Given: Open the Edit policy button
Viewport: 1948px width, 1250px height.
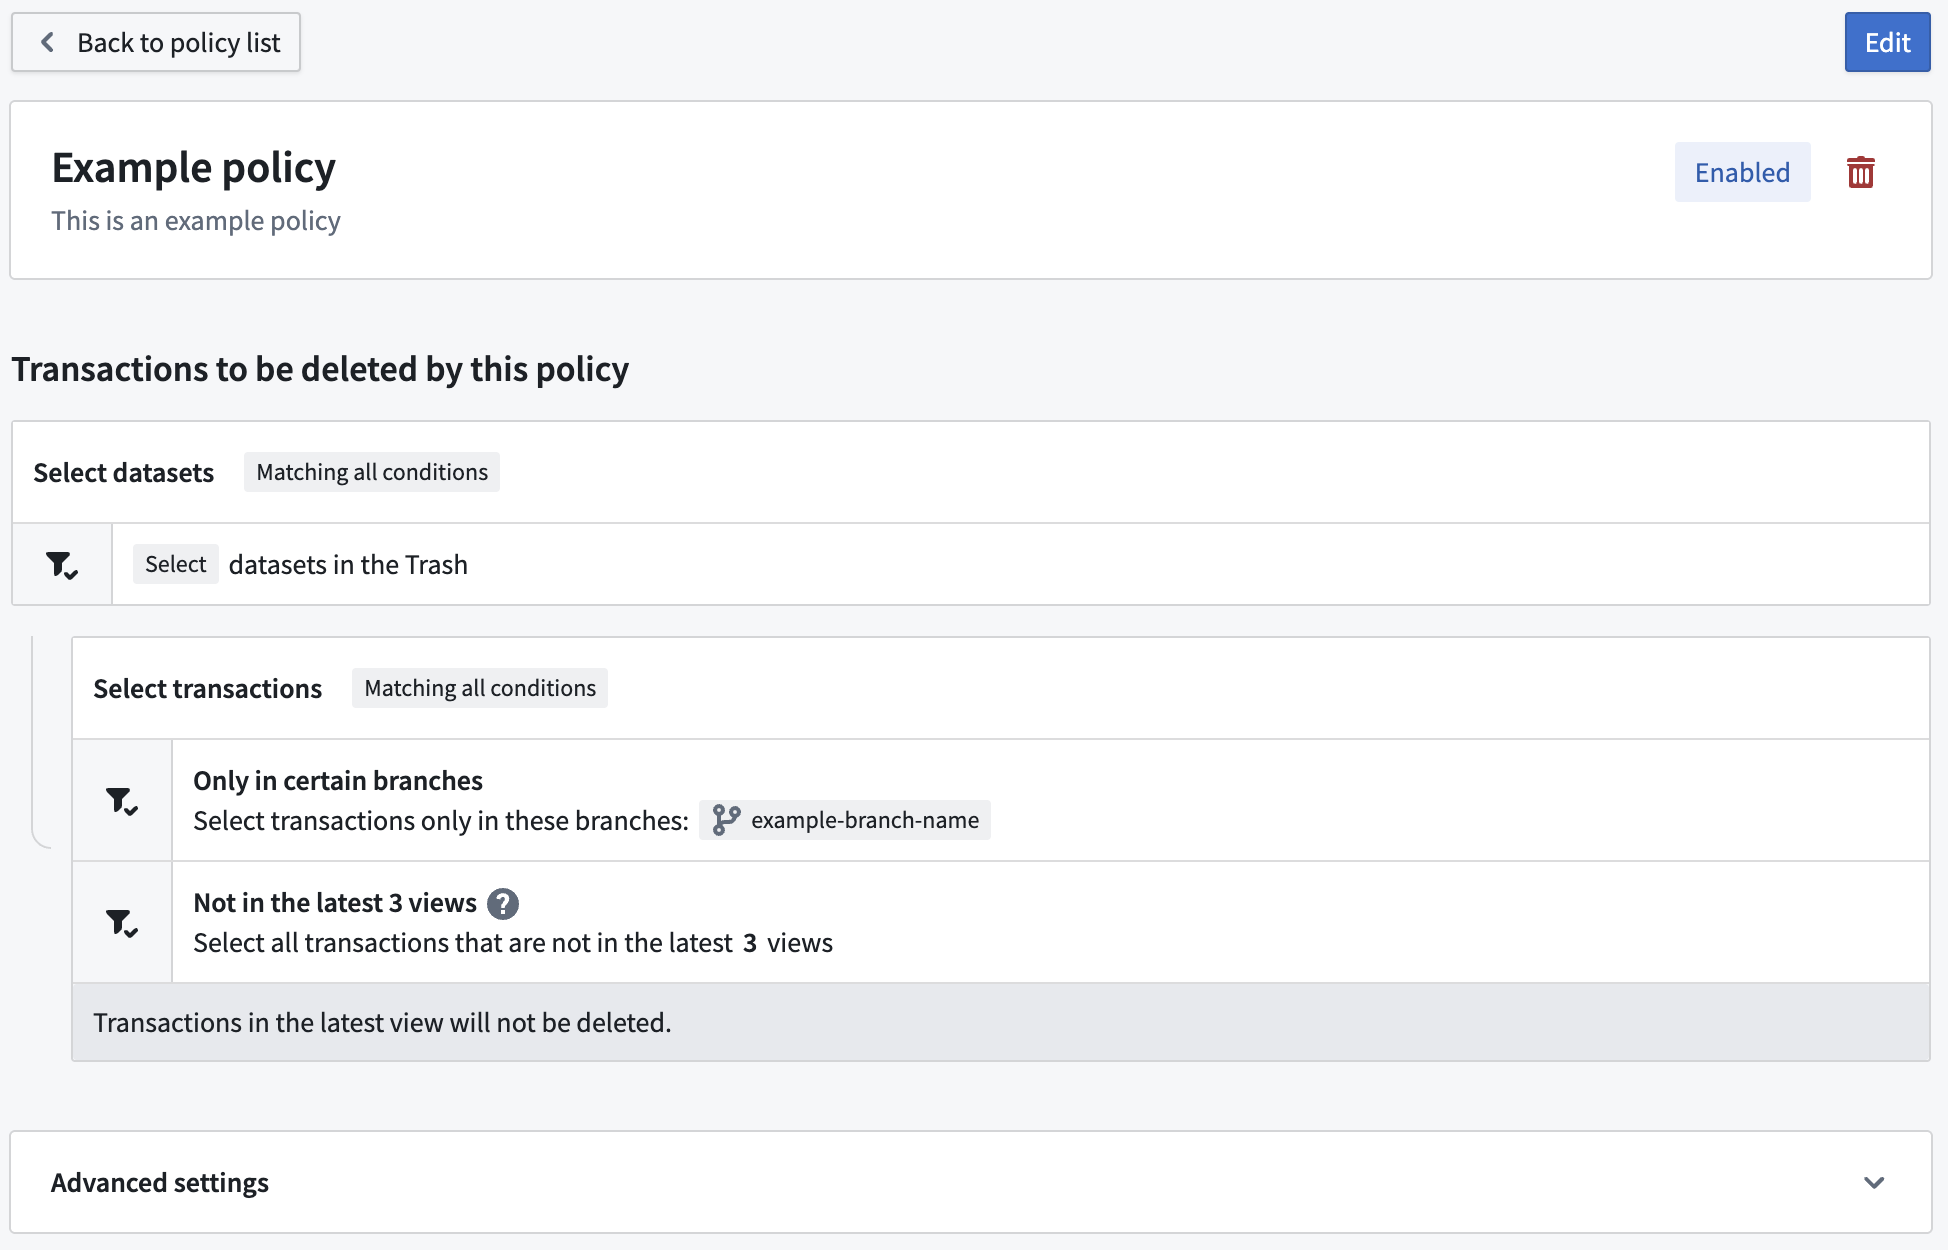Looking at the screenshot, I should point(1887,42).
